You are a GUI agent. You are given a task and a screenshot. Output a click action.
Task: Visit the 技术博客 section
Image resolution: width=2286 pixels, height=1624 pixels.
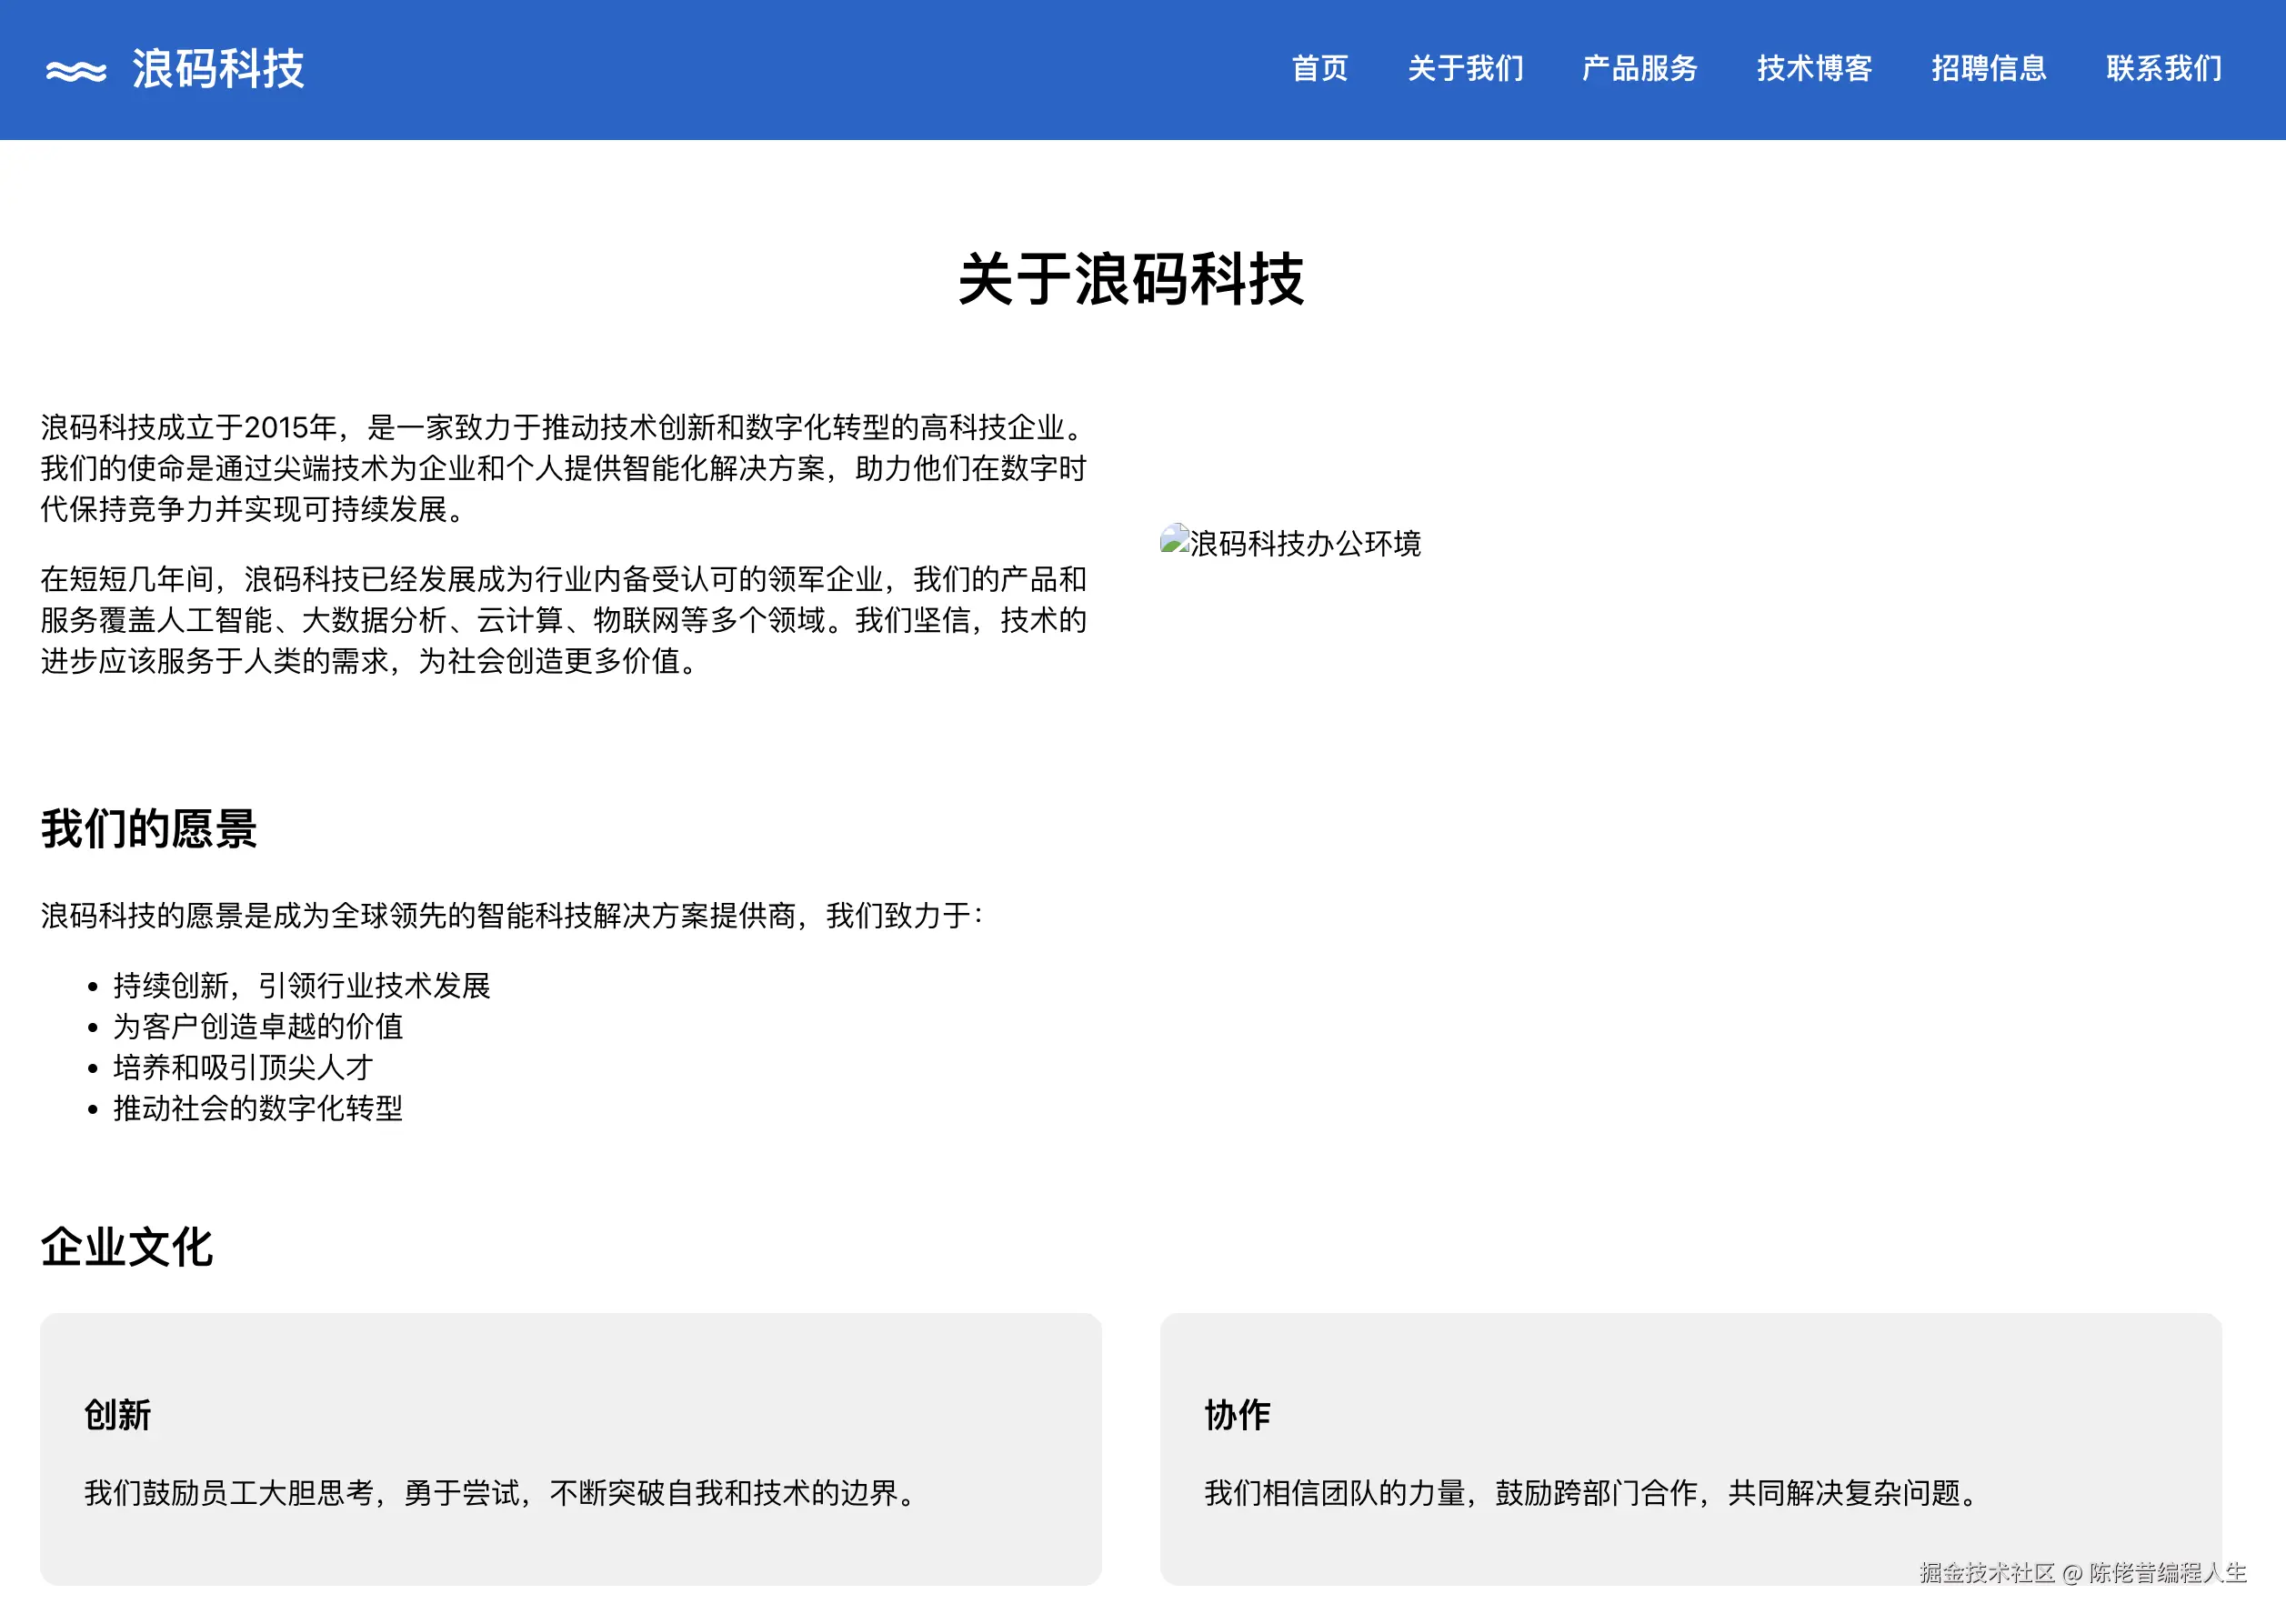[1813, 68]
